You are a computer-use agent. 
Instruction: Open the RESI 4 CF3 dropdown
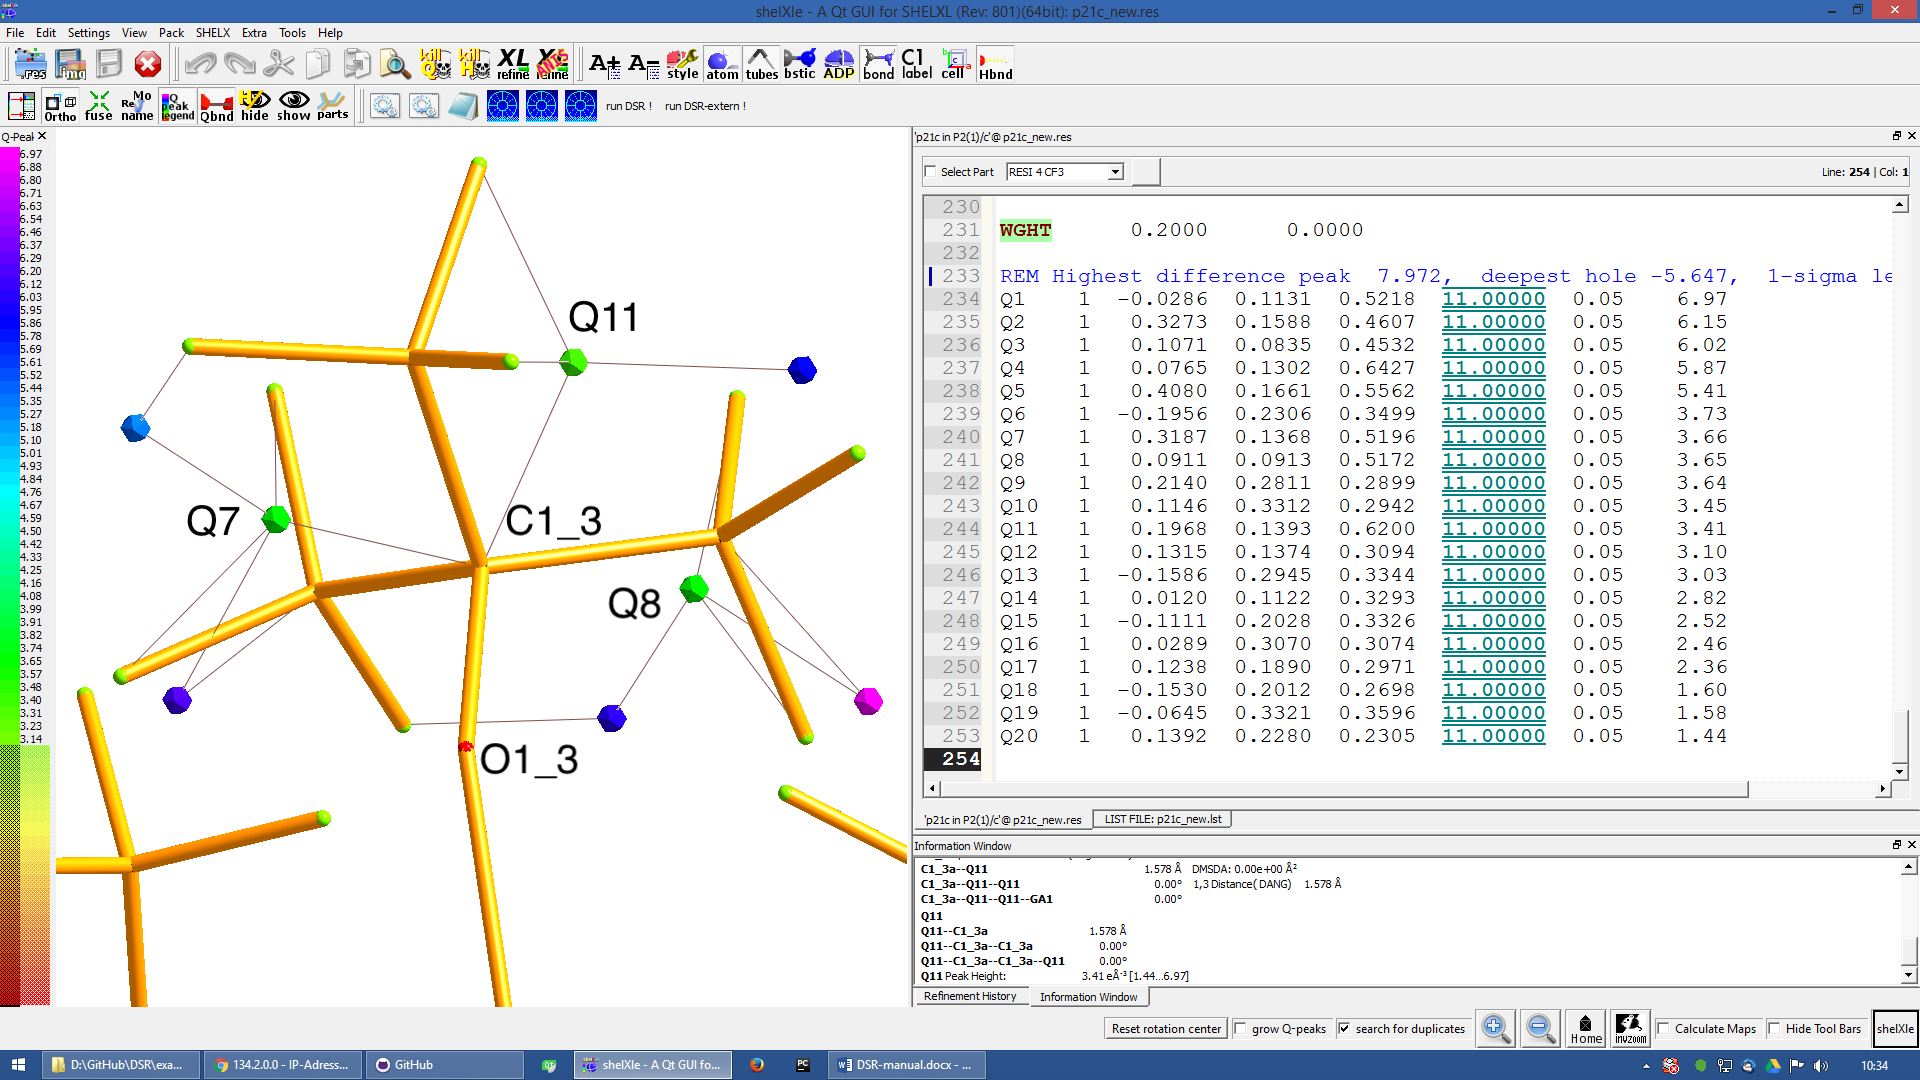pyautogui.click(x=1065, y=172)
